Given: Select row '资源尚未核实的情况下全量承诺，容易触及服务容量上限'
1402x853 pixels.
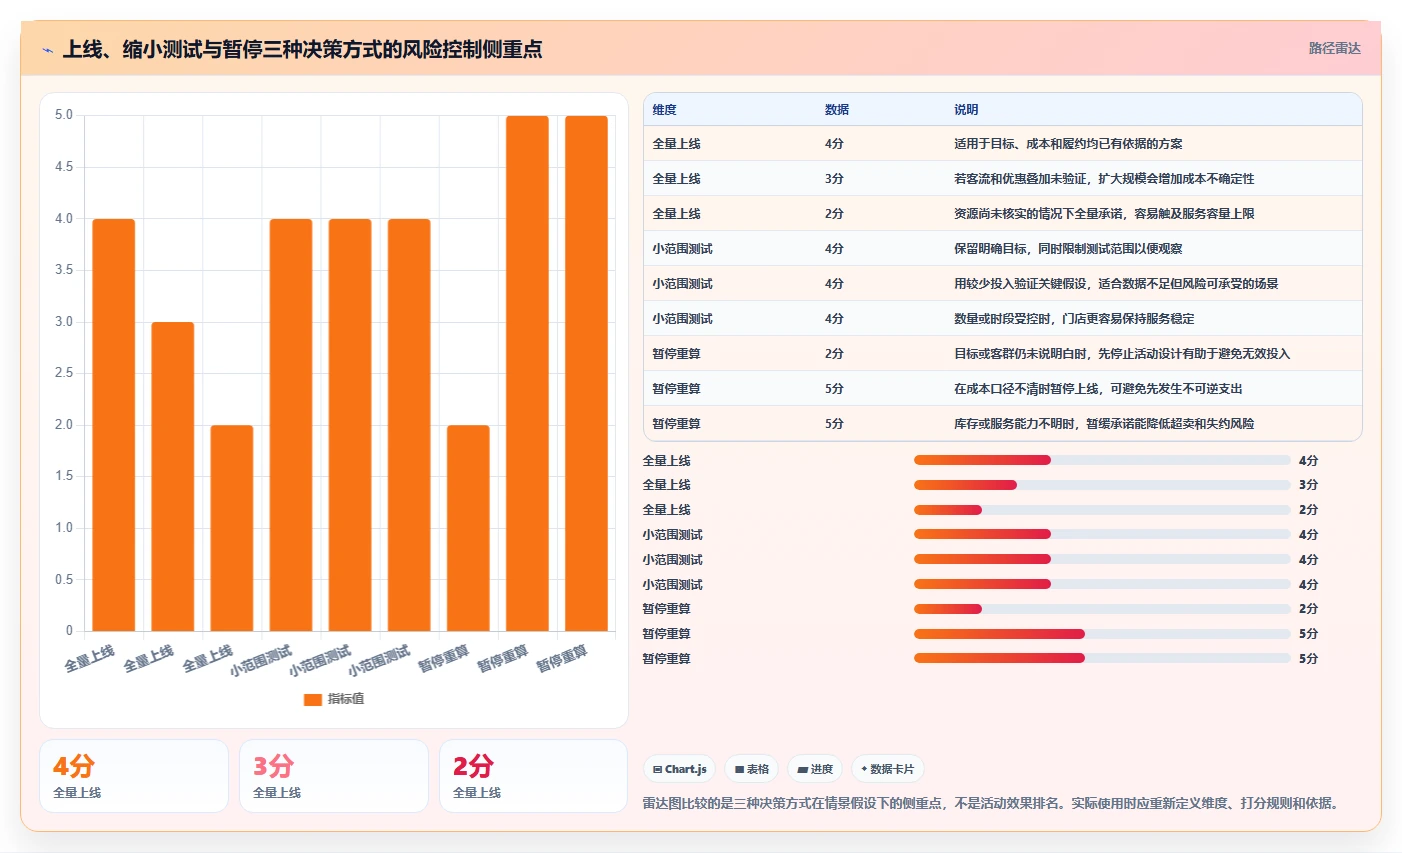Looking at the screenshot, I should pos(1003,213).
